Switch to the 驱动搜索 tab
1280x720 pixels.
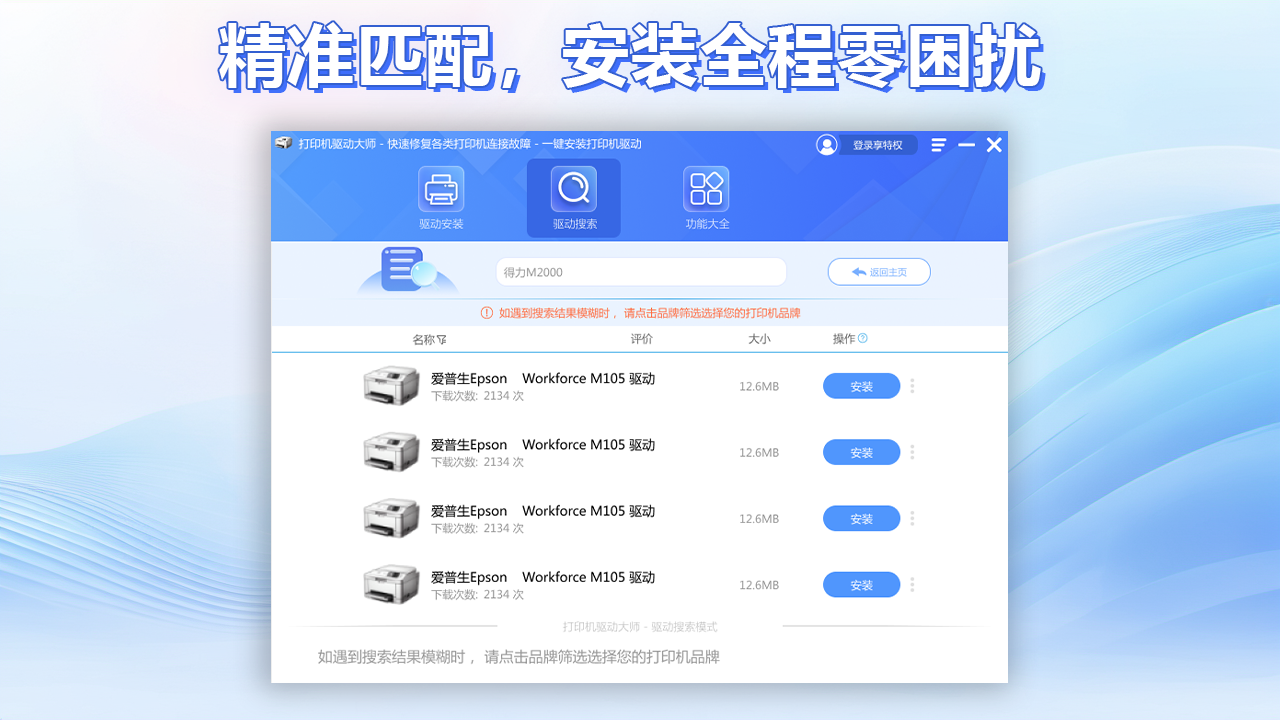573,197
